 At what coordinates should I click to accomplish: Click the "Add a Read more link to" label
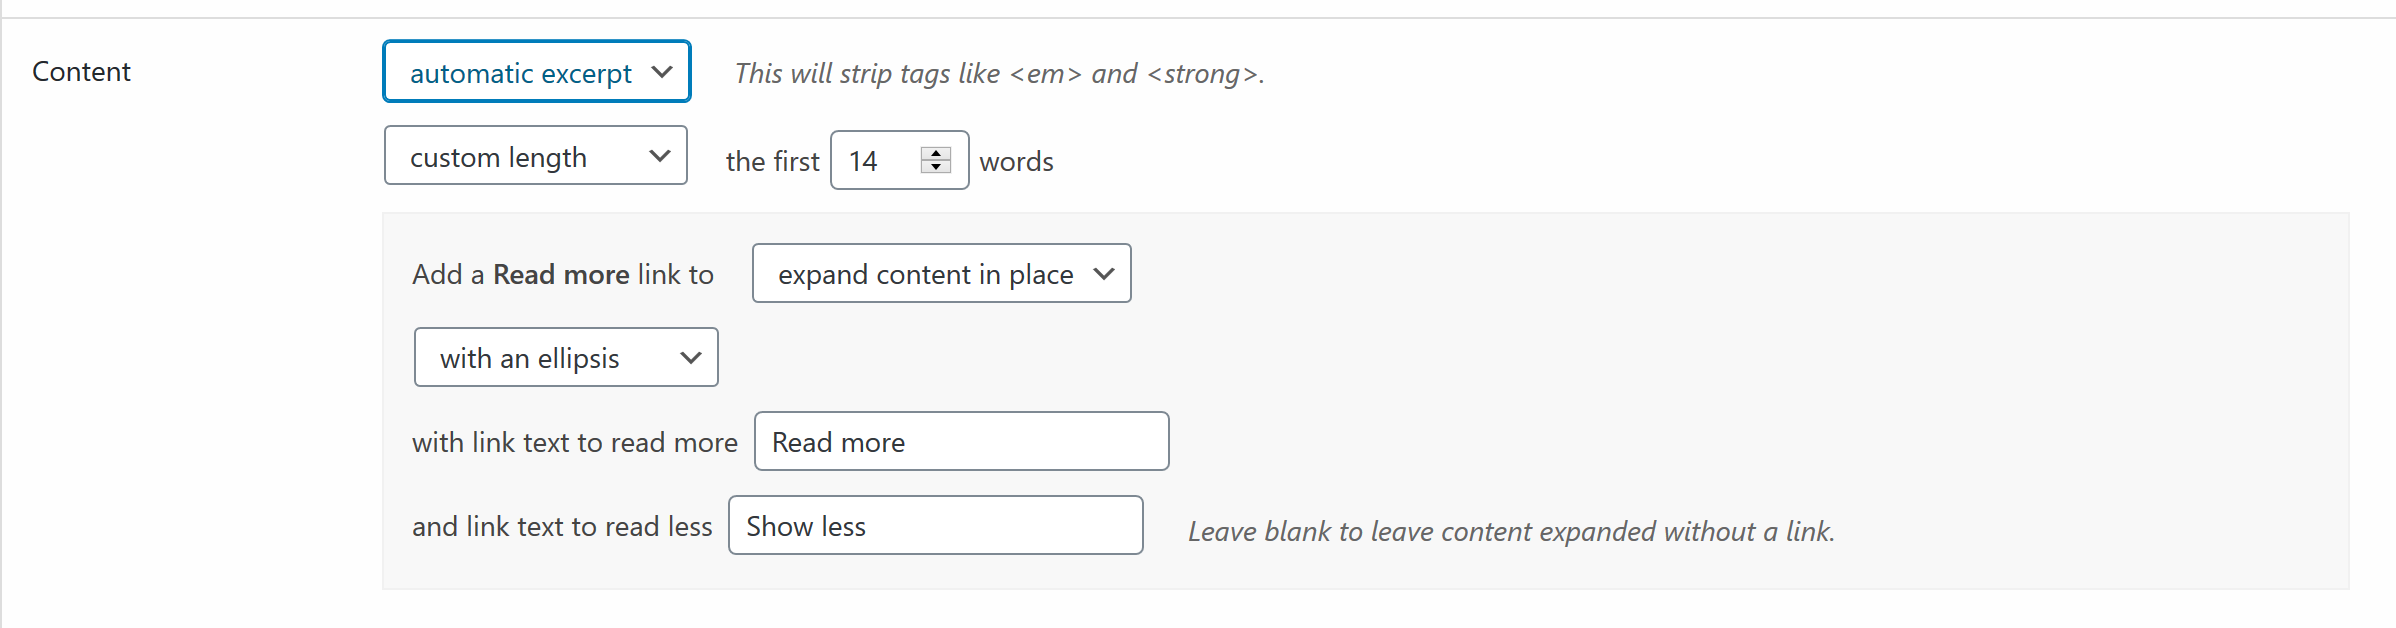[x=563, y=274]
